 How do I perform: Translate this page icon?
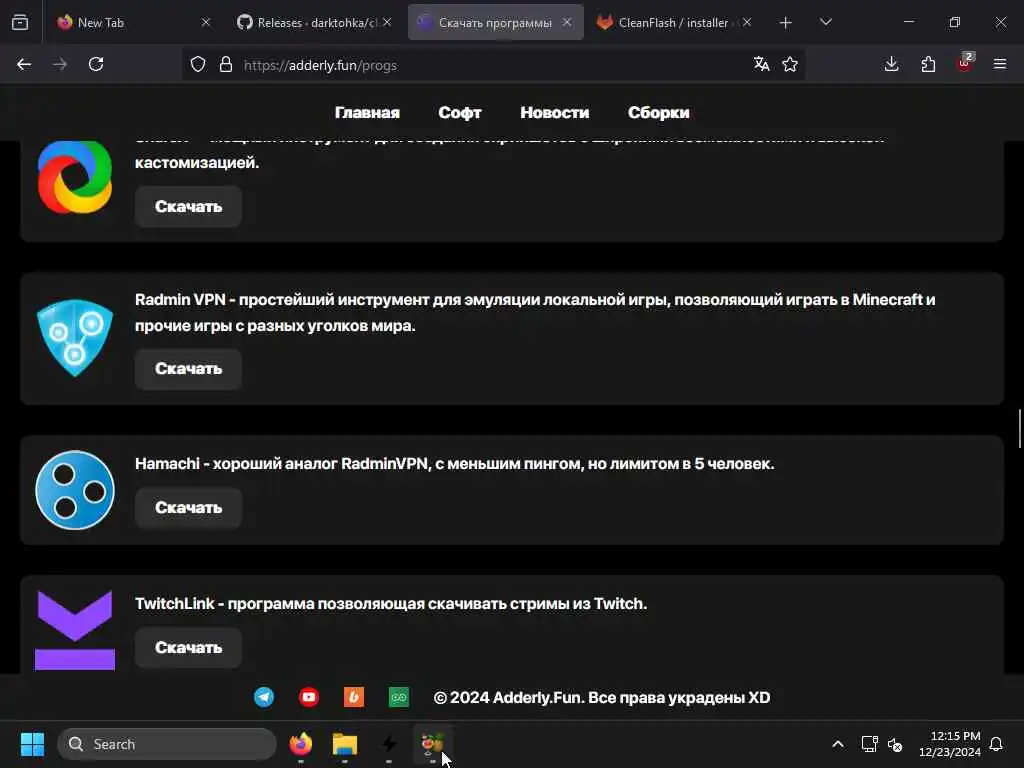(761, 64)
